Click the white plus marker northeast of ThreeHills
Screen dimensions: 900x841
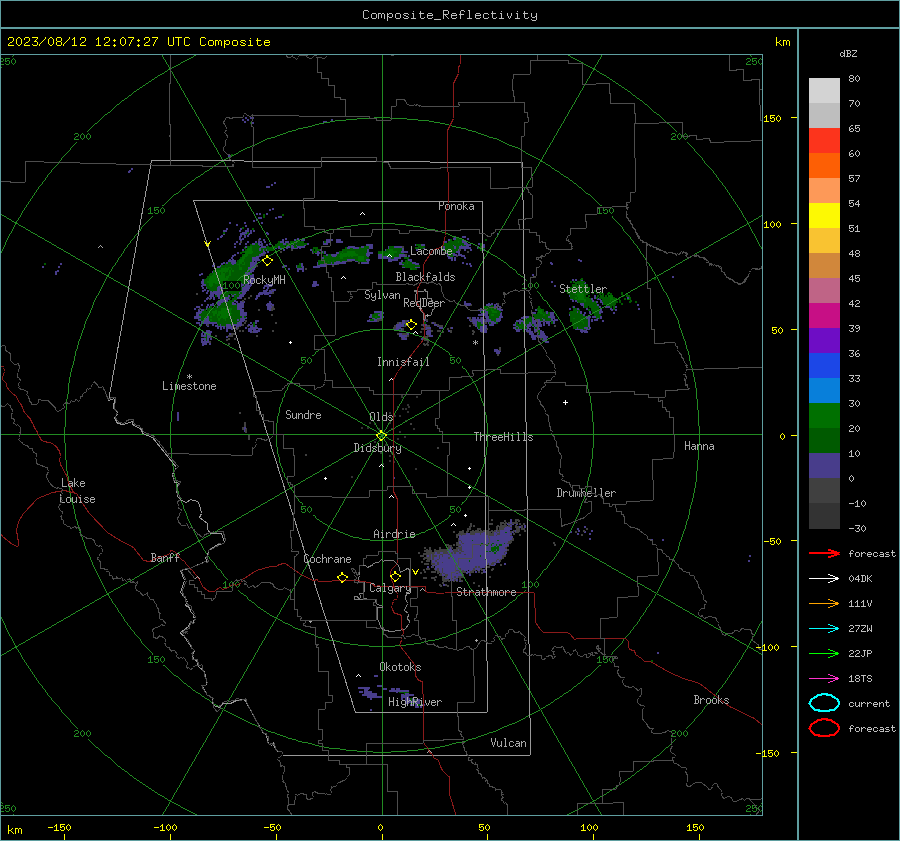(x=565, y=402)
